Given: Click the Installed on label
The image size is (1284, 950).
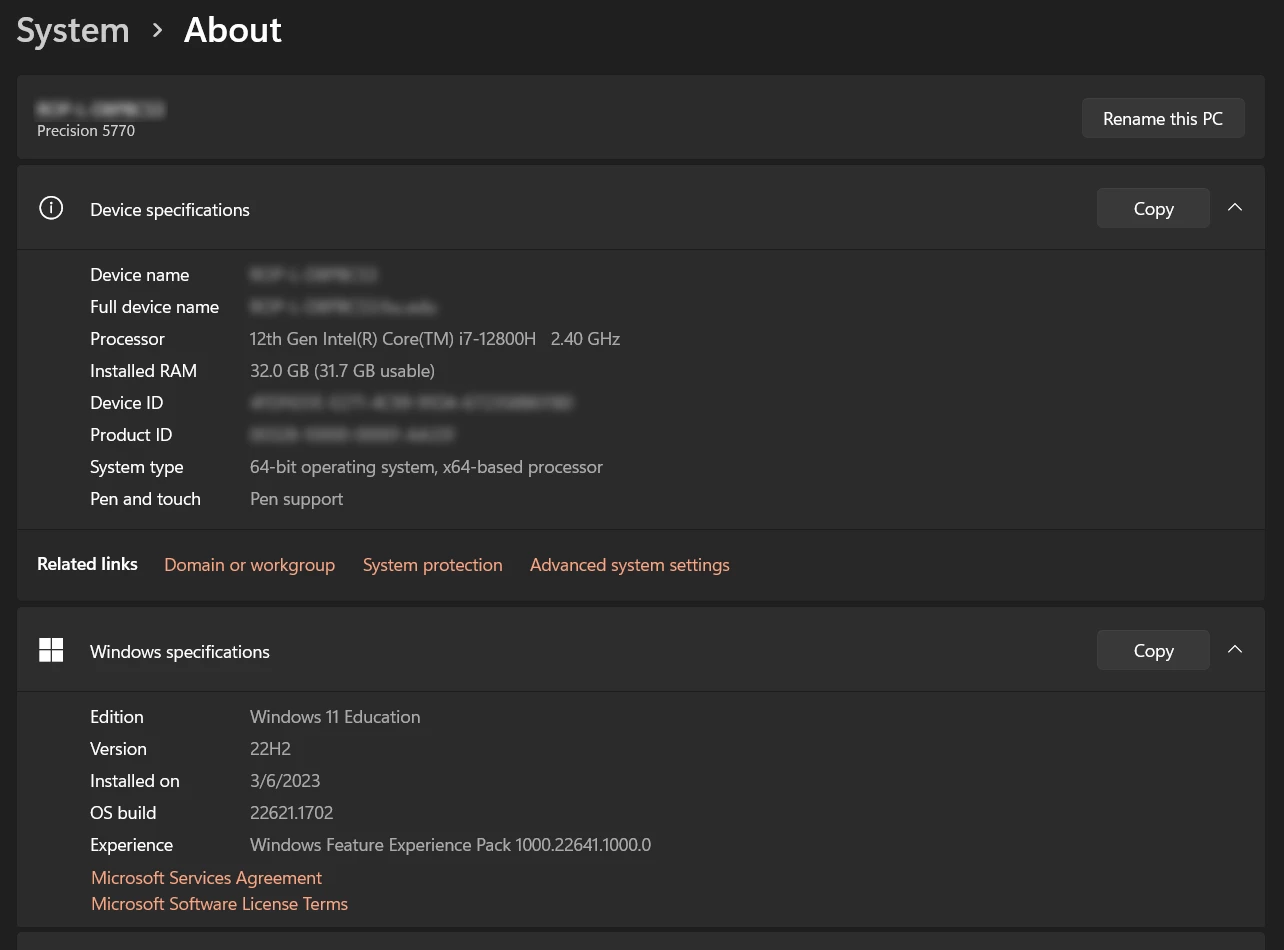Looking at the screenshot, I should tap(135, 781).
